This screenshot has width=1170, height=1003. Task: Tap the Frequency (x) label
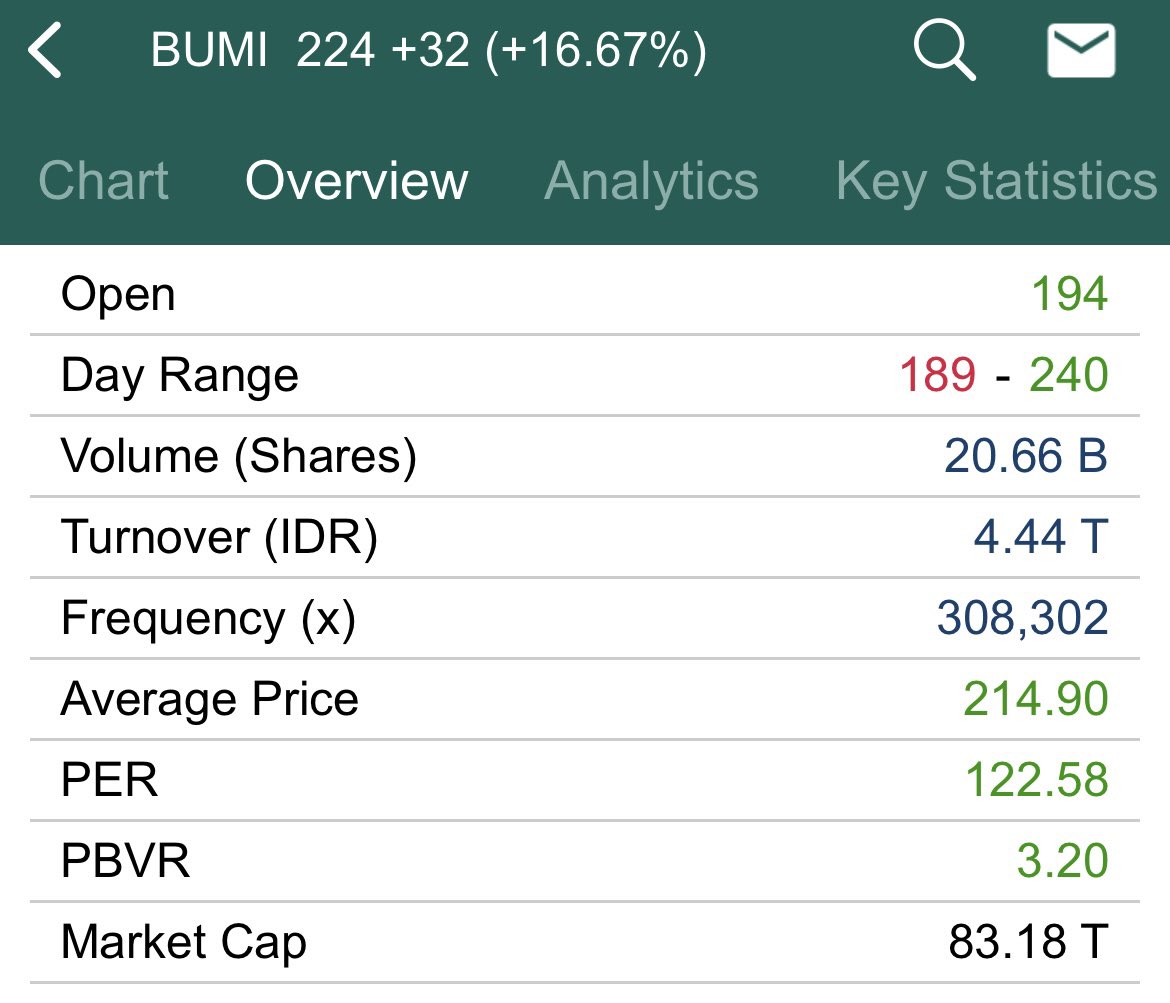pyautogui.click(x=208, y=619)
